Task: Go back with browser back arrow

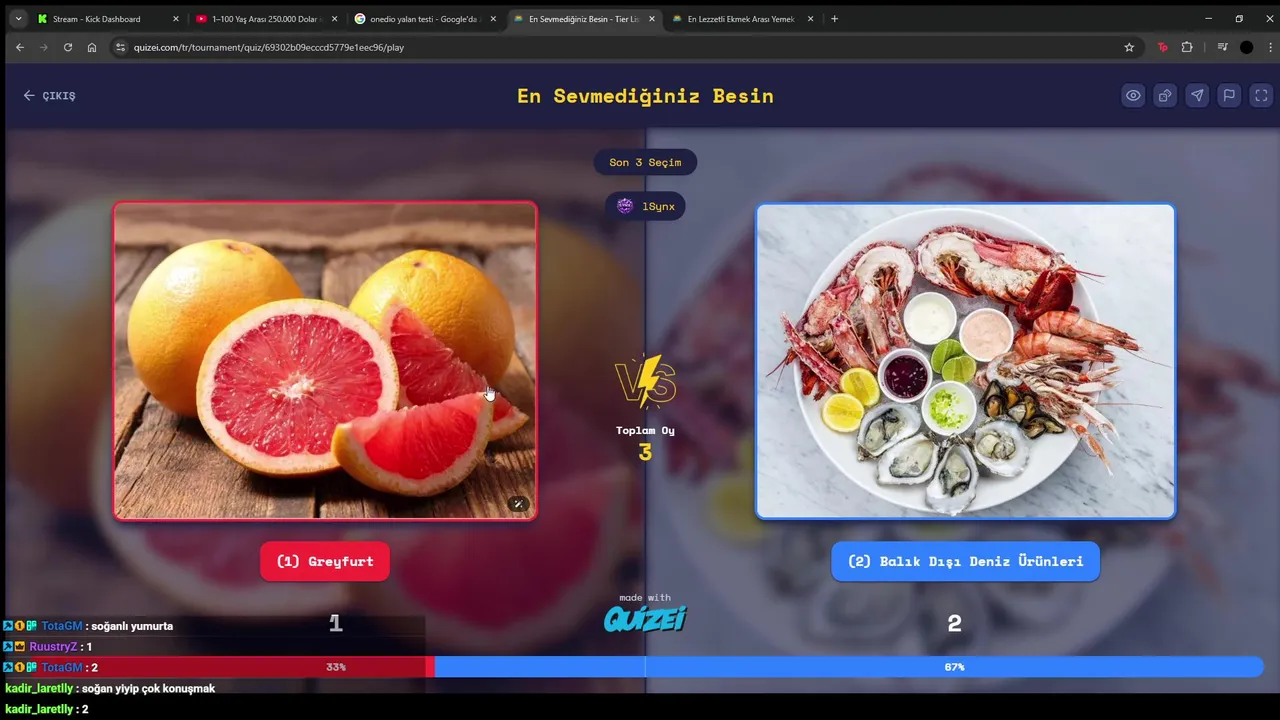Action: pyautogui.click(x=20, y=47)
